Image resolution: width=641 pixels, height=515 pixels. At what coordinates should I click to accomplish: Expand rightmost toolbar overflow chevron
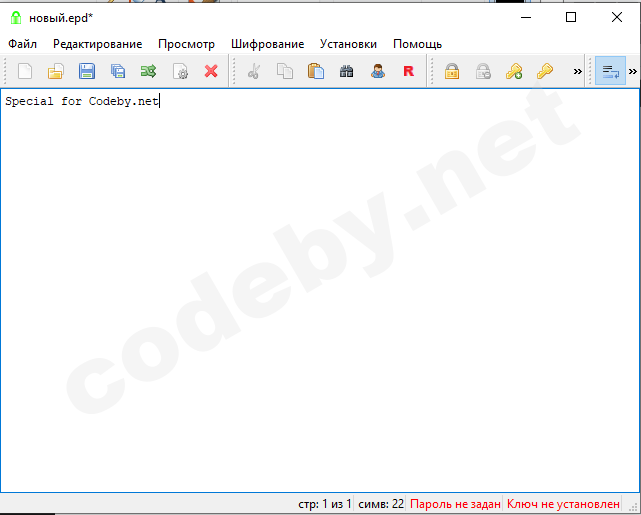(x=633, y=72)
